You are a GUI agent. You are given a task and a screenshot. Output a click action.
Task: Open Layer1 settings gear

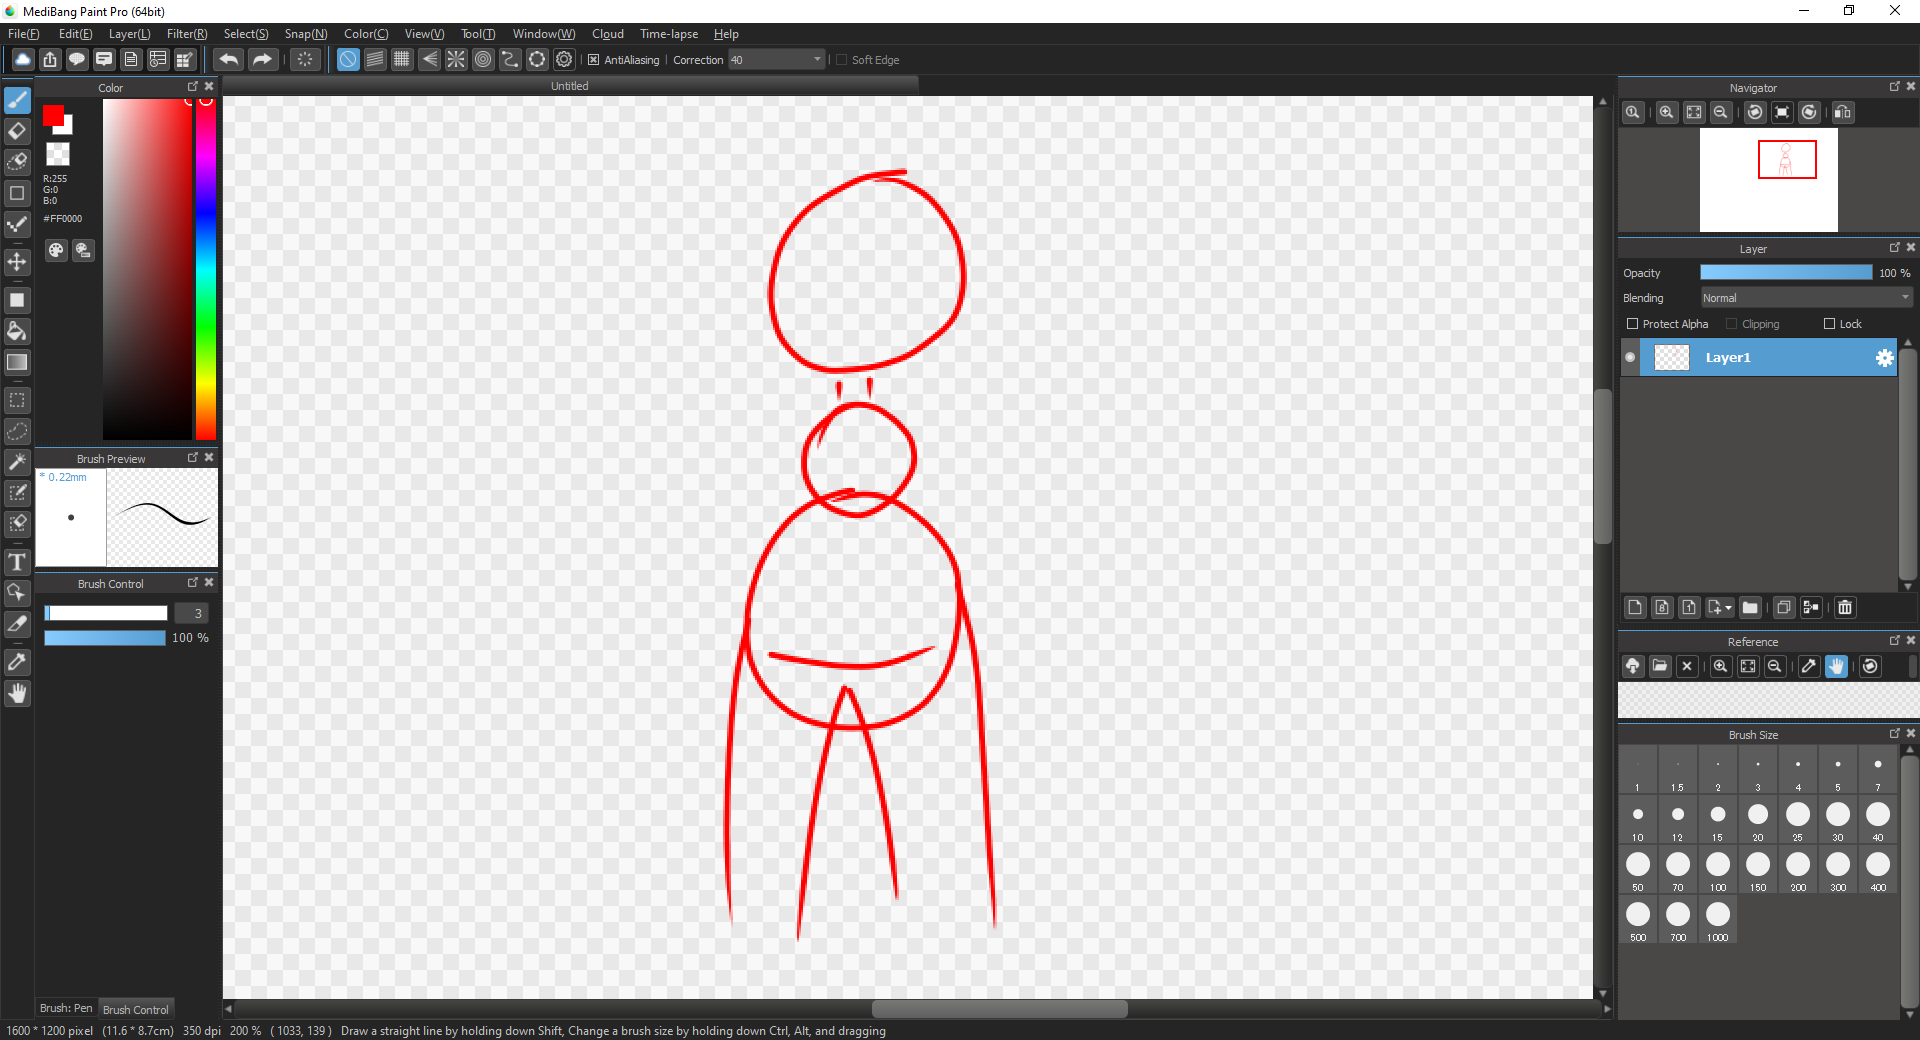coord(1884,358)
